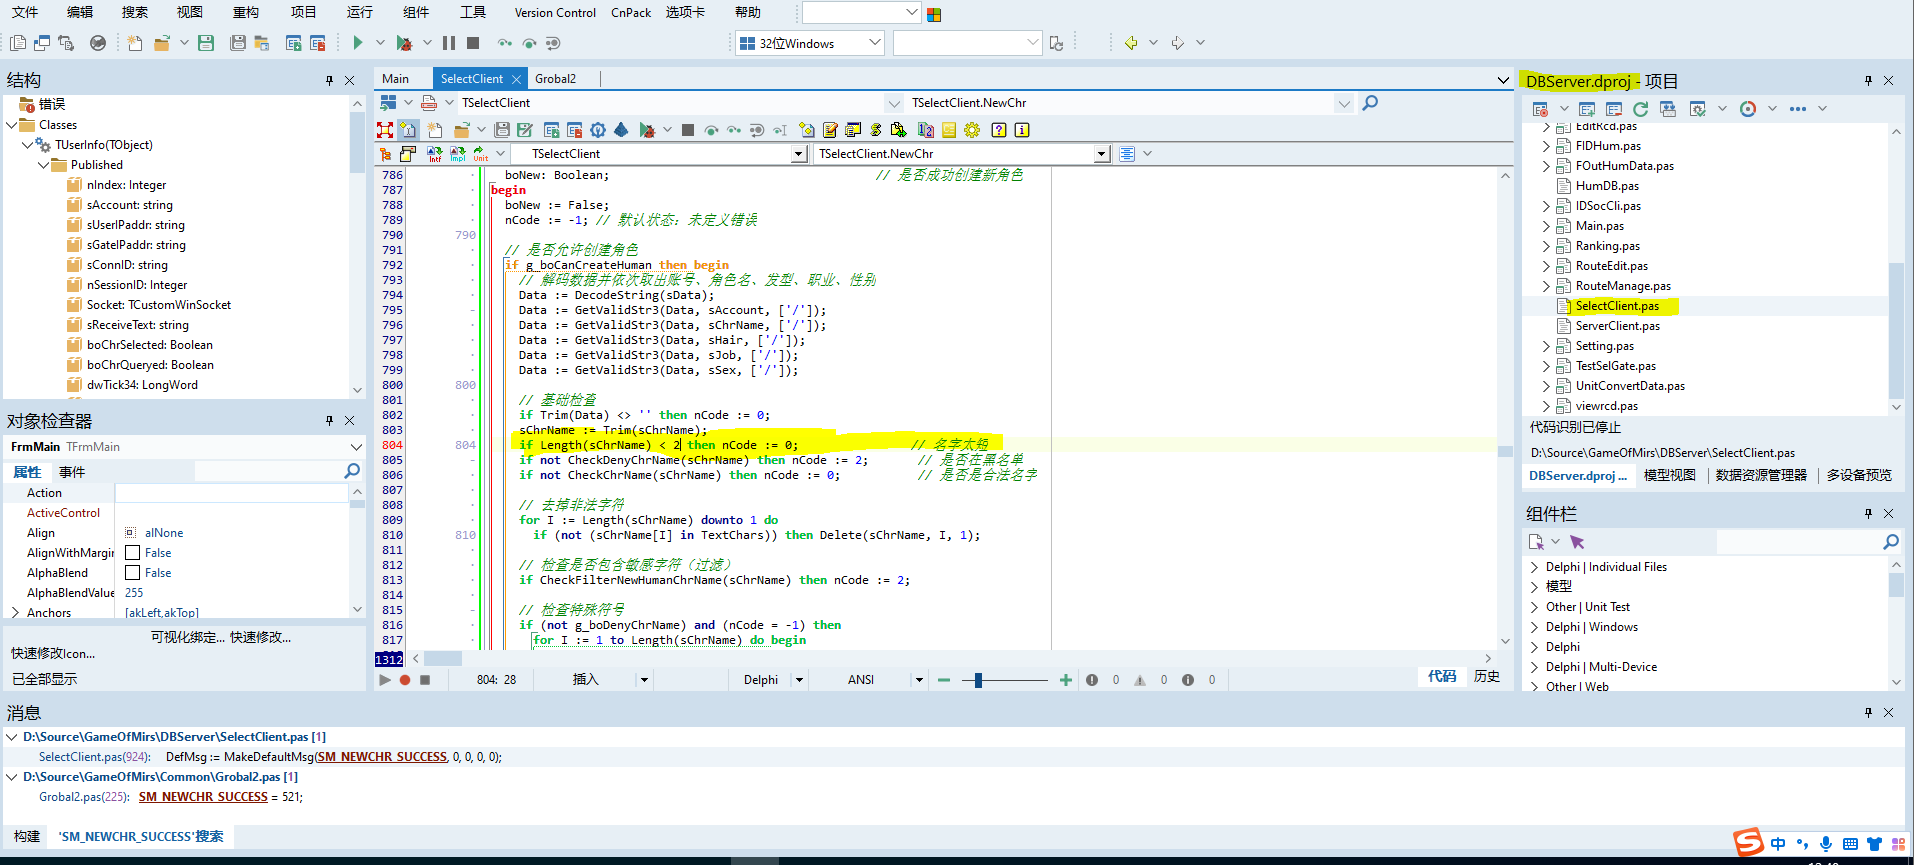Collapse the Classes node in structure tree
1914x865 pixels.
click(12, 125)
